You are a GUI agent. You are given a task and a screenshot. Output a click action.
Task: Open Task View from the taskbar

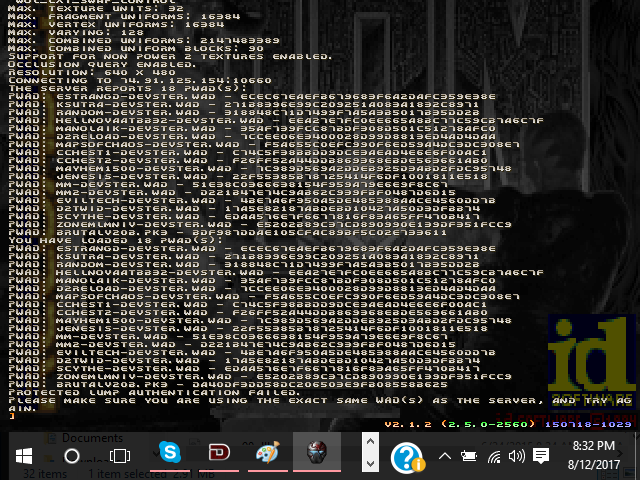click(x=120, y=455)
